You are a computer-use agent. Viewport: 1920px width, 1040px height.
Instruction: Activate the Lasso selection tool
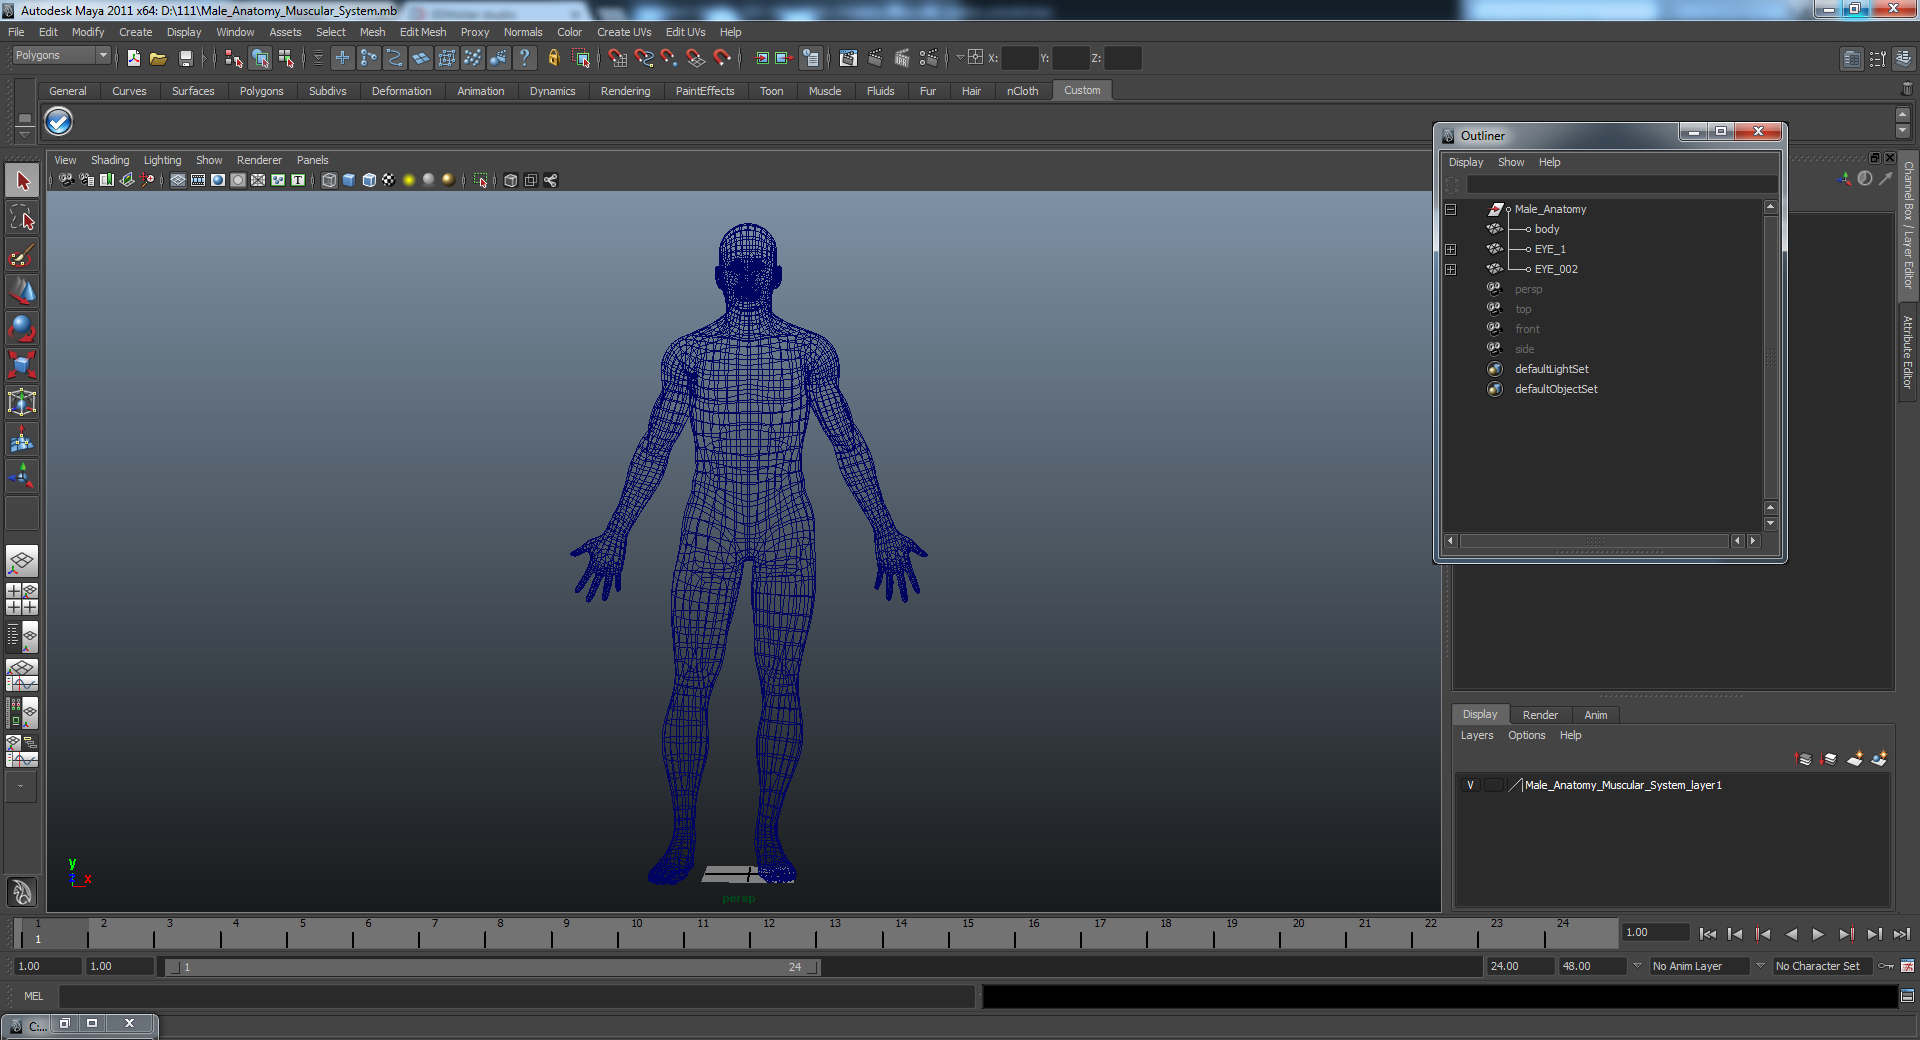(x=22, y=218)
